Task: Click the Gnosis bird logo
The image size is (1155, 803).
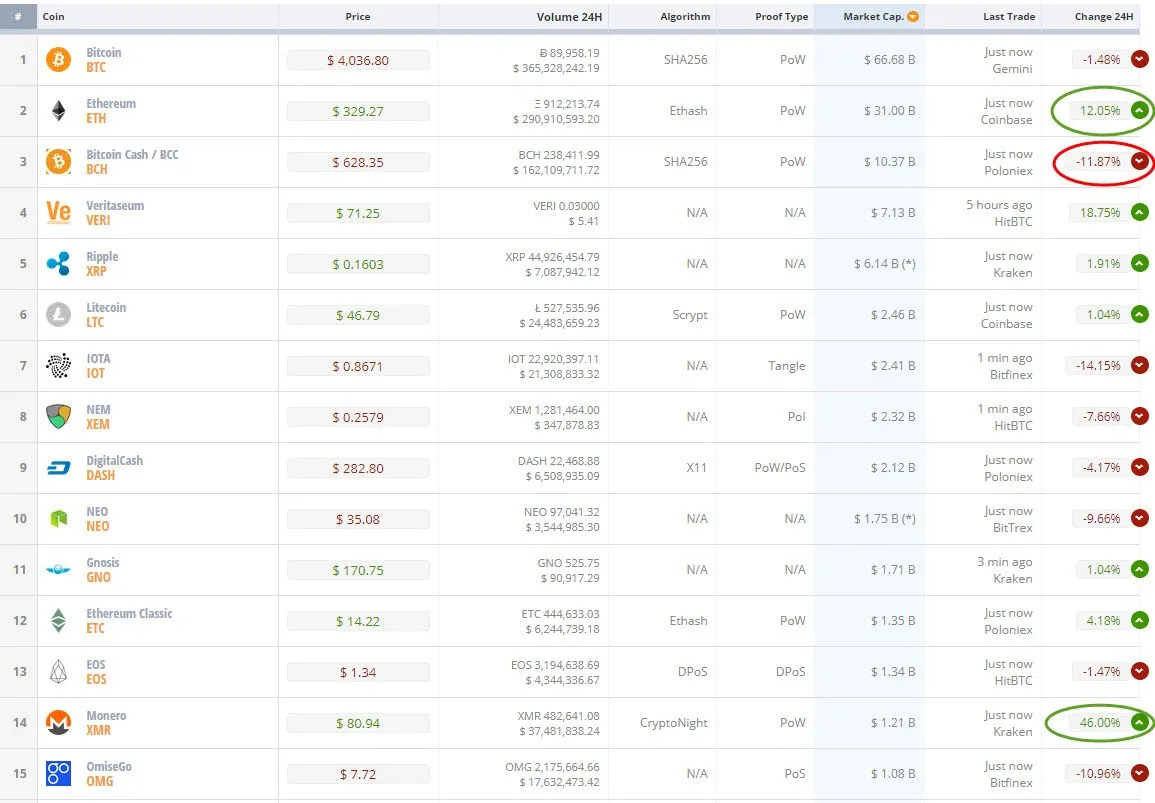Action: coord(58,569)
